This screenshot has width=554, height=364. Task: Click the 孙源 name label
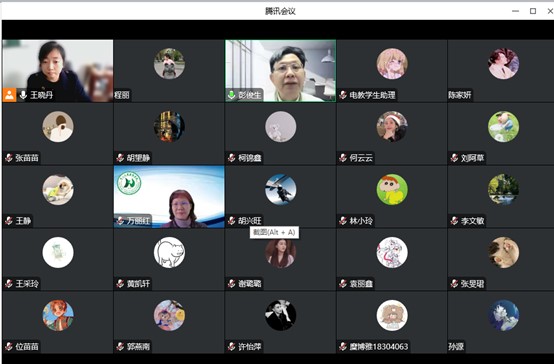(x=456, y=347)
